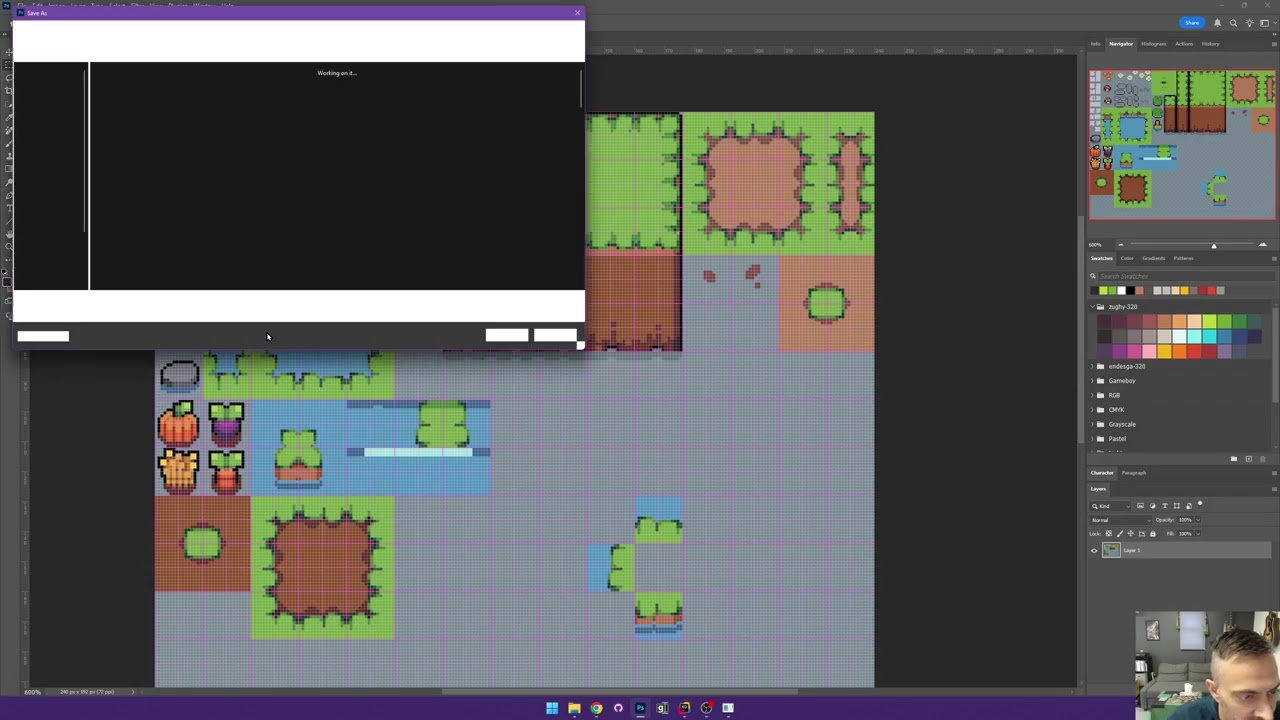1280x720 pixels.
Task: Open the Opacity value dropdown
Action: [x=1198, y=520]
